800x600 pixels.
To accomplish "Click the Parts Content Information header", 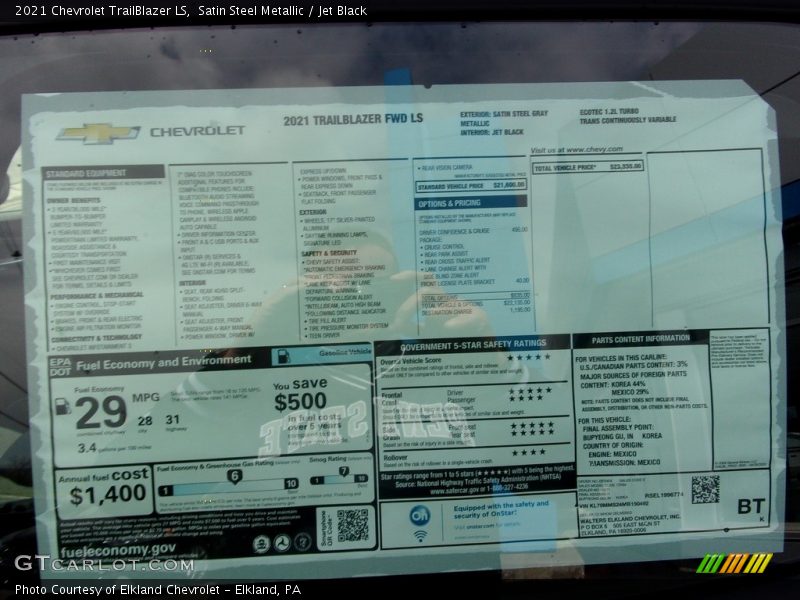I will click(x=640, y=339).
